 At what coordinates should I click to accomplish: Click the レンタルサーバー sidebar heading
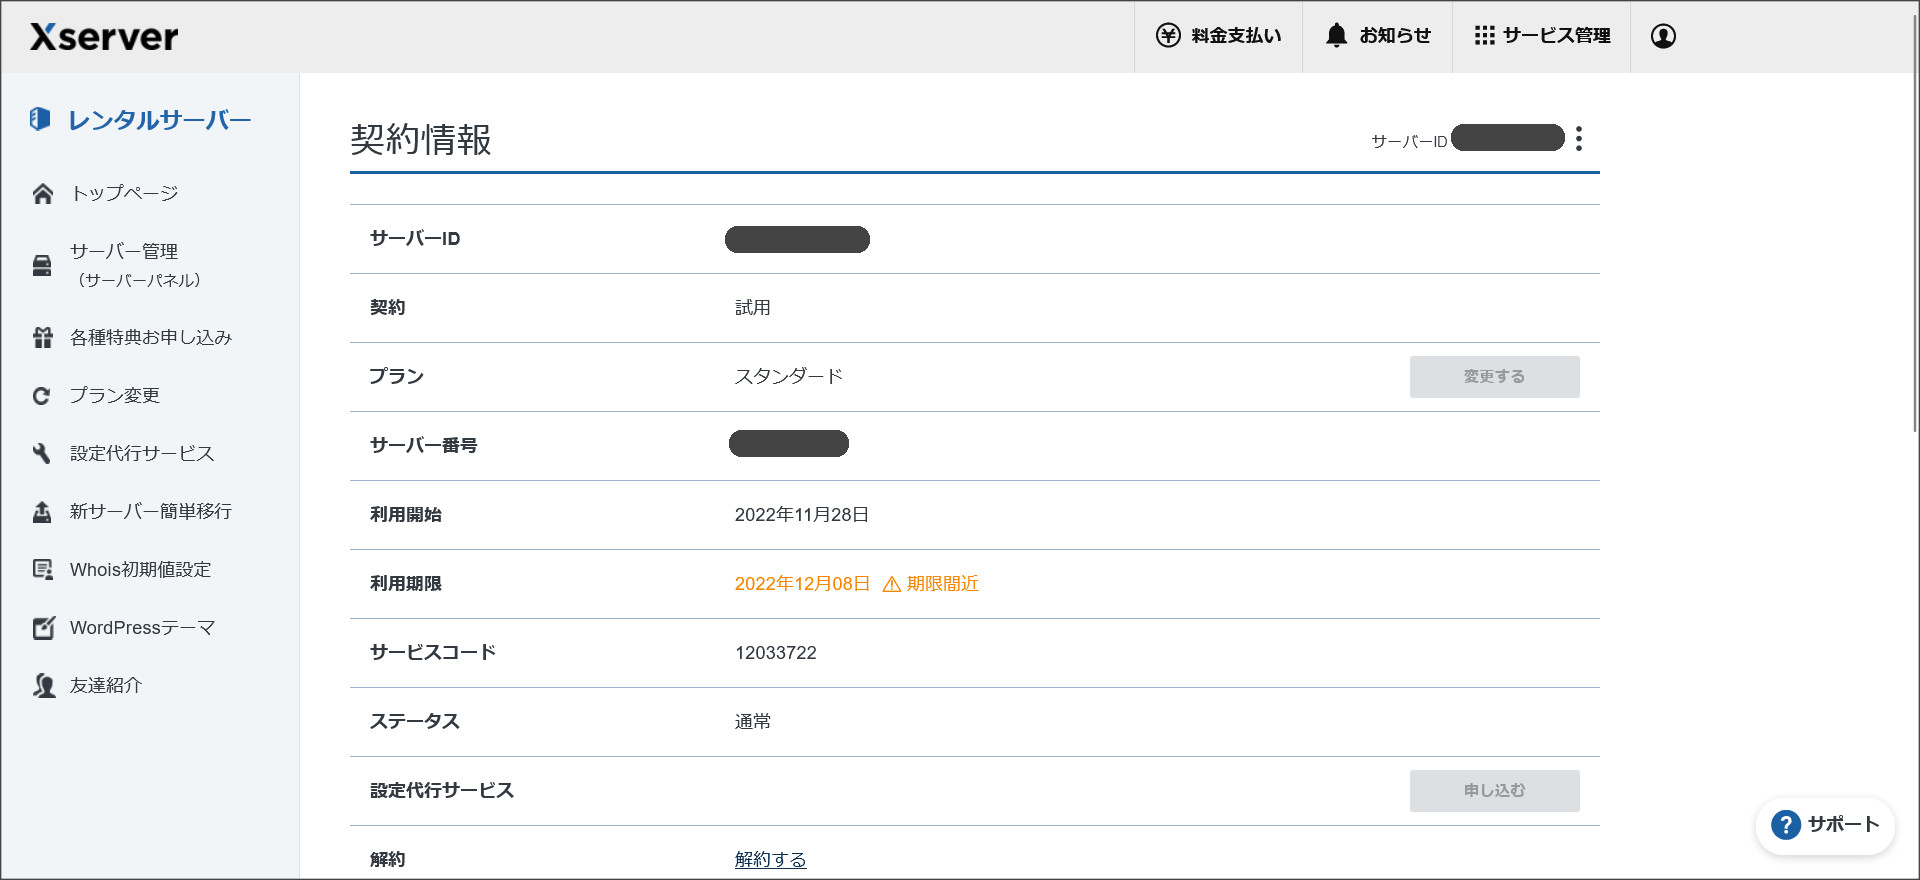(159, 120)
